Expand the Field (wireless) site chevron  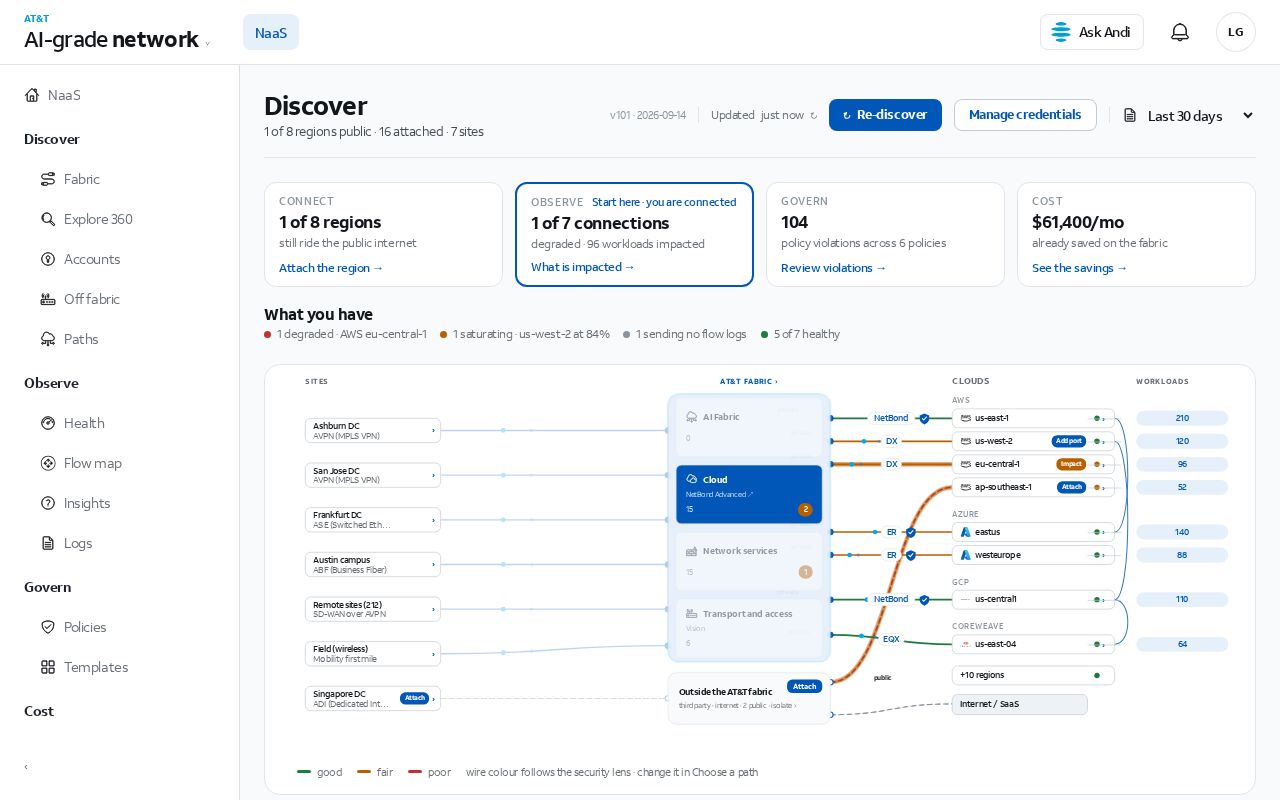pos(433,654)
